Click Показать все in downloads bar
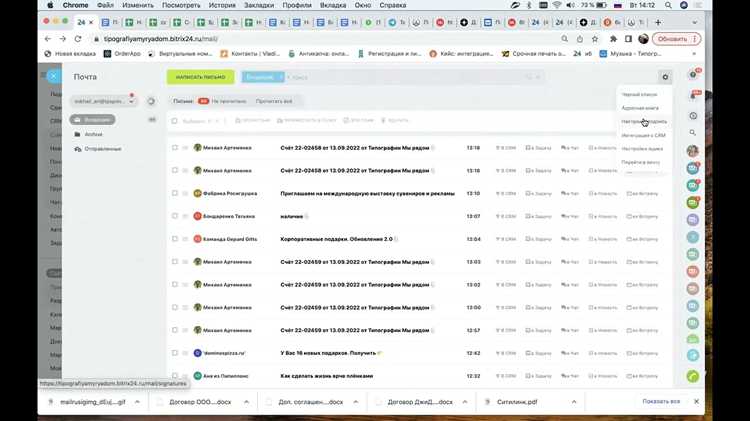 pos(661,401)
